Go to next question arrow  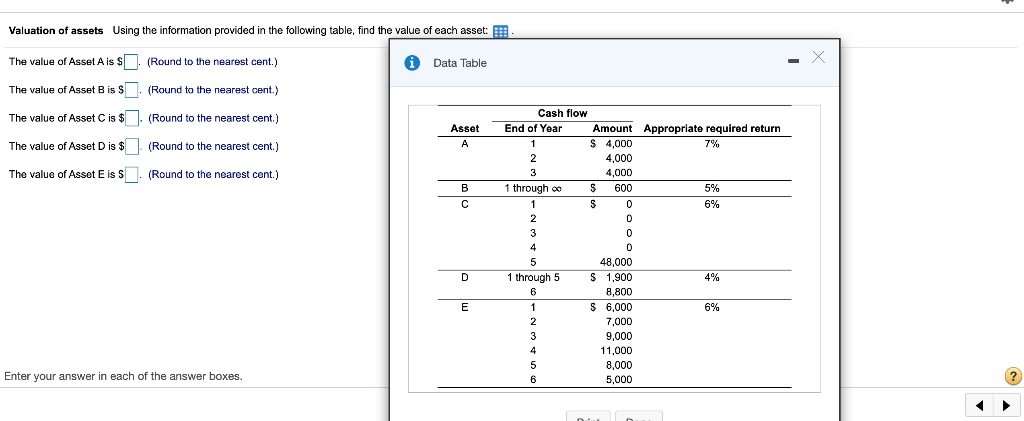pyautogui.click(x=1006, y=405)
